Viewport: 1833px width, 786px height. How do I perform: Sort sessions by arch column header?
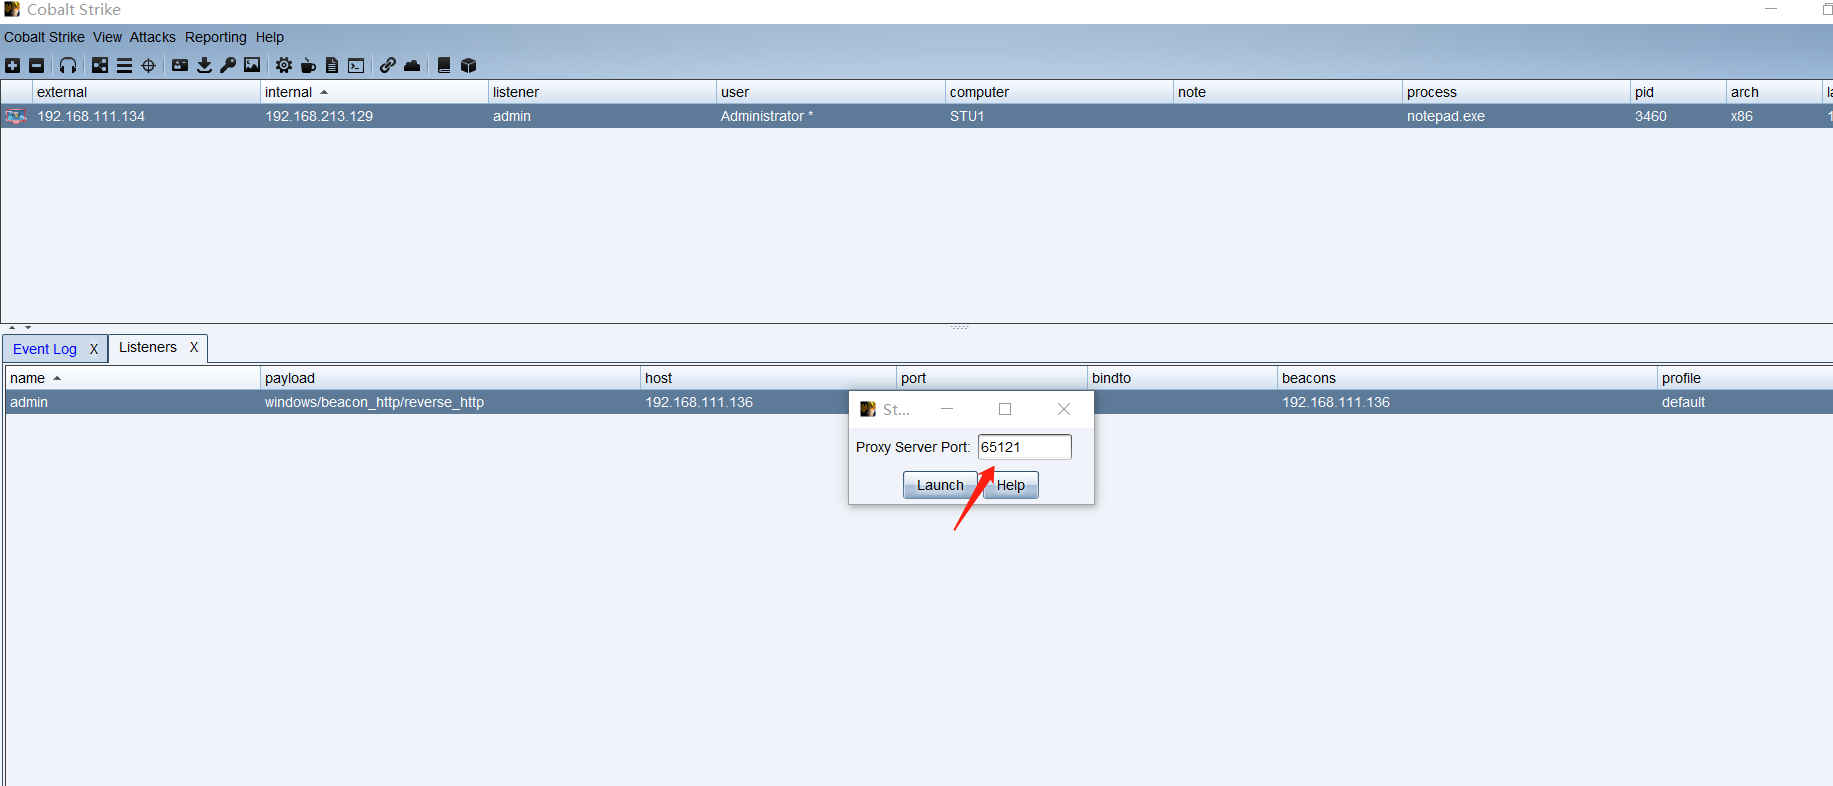pyautogui.click(x=1774, y=92)
